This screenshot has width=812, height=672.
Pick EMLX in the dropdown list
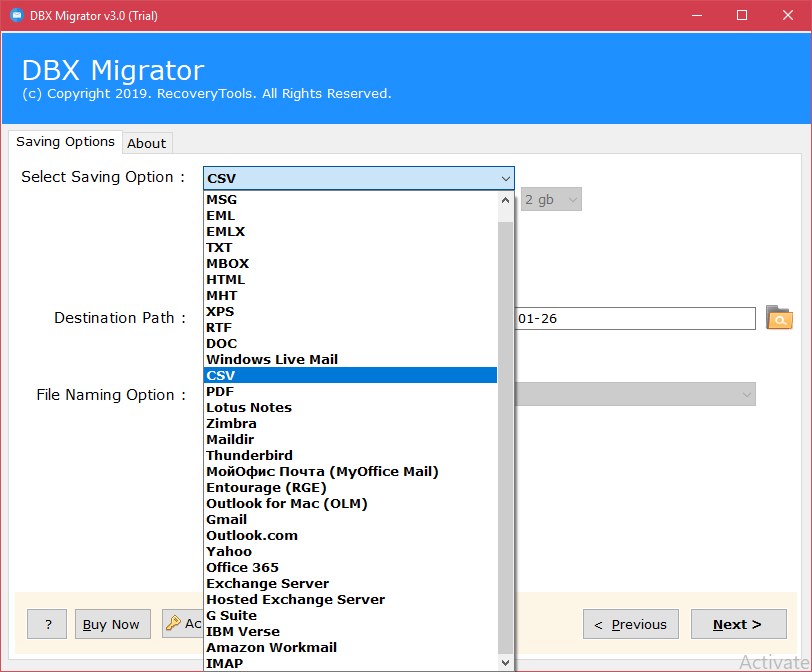(x=351, y=231)
